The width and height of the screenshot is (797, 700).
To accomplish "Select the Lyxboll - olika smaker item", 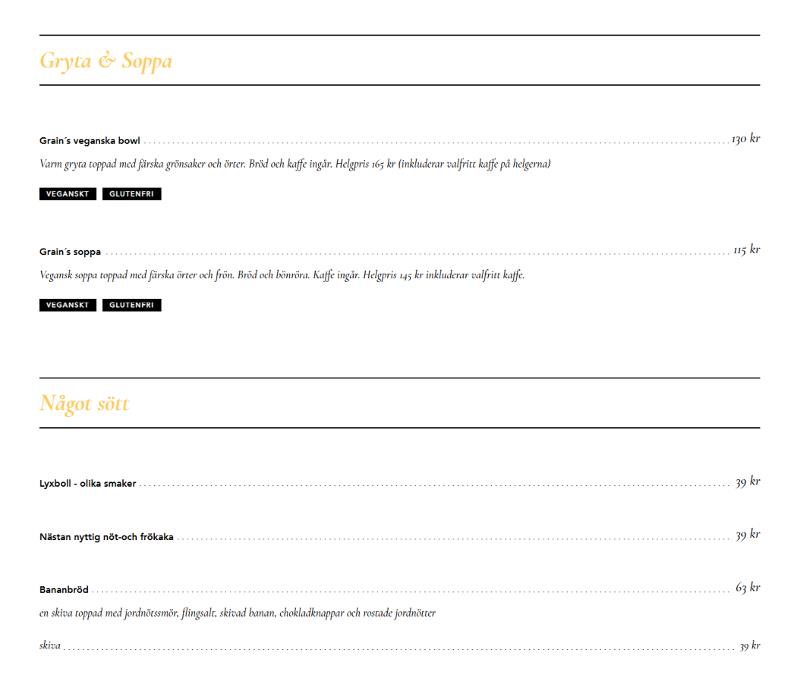I will click(x=87, y=483).
